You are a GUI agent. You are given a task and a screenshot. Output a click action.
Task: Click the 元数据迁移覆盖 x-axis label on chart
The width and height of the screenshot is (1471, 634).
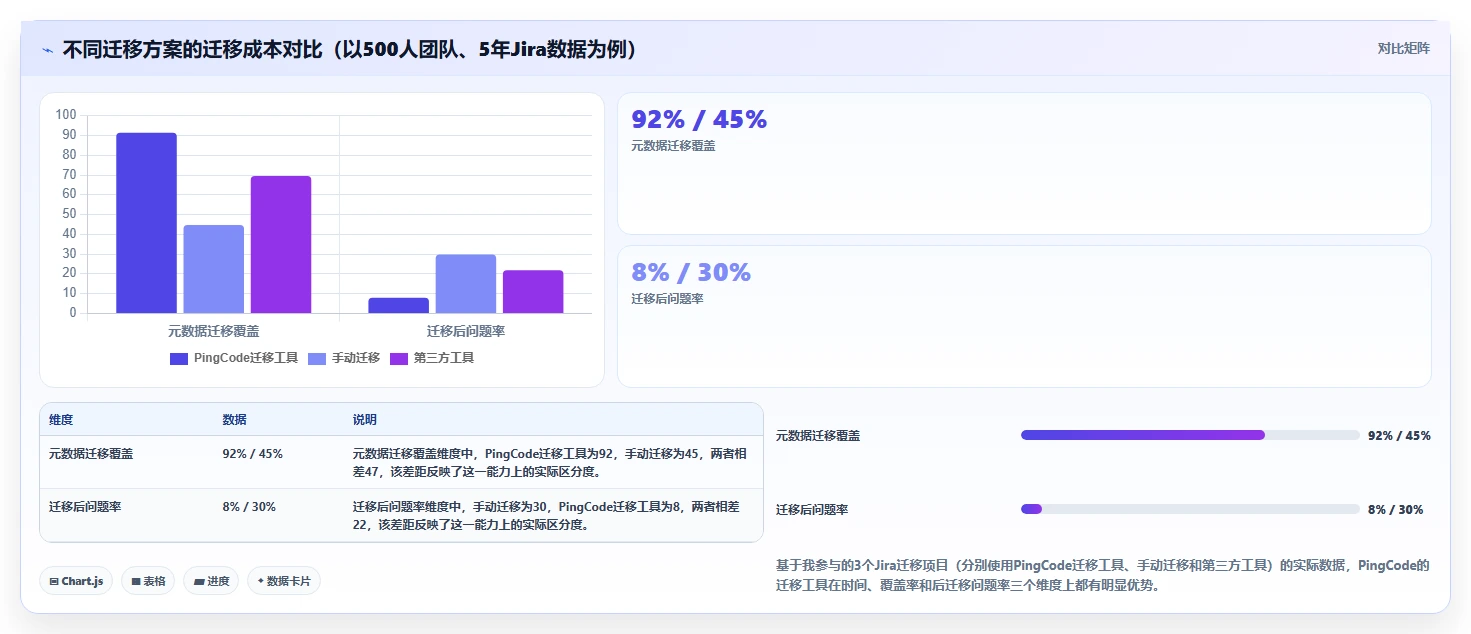(213, 331)
